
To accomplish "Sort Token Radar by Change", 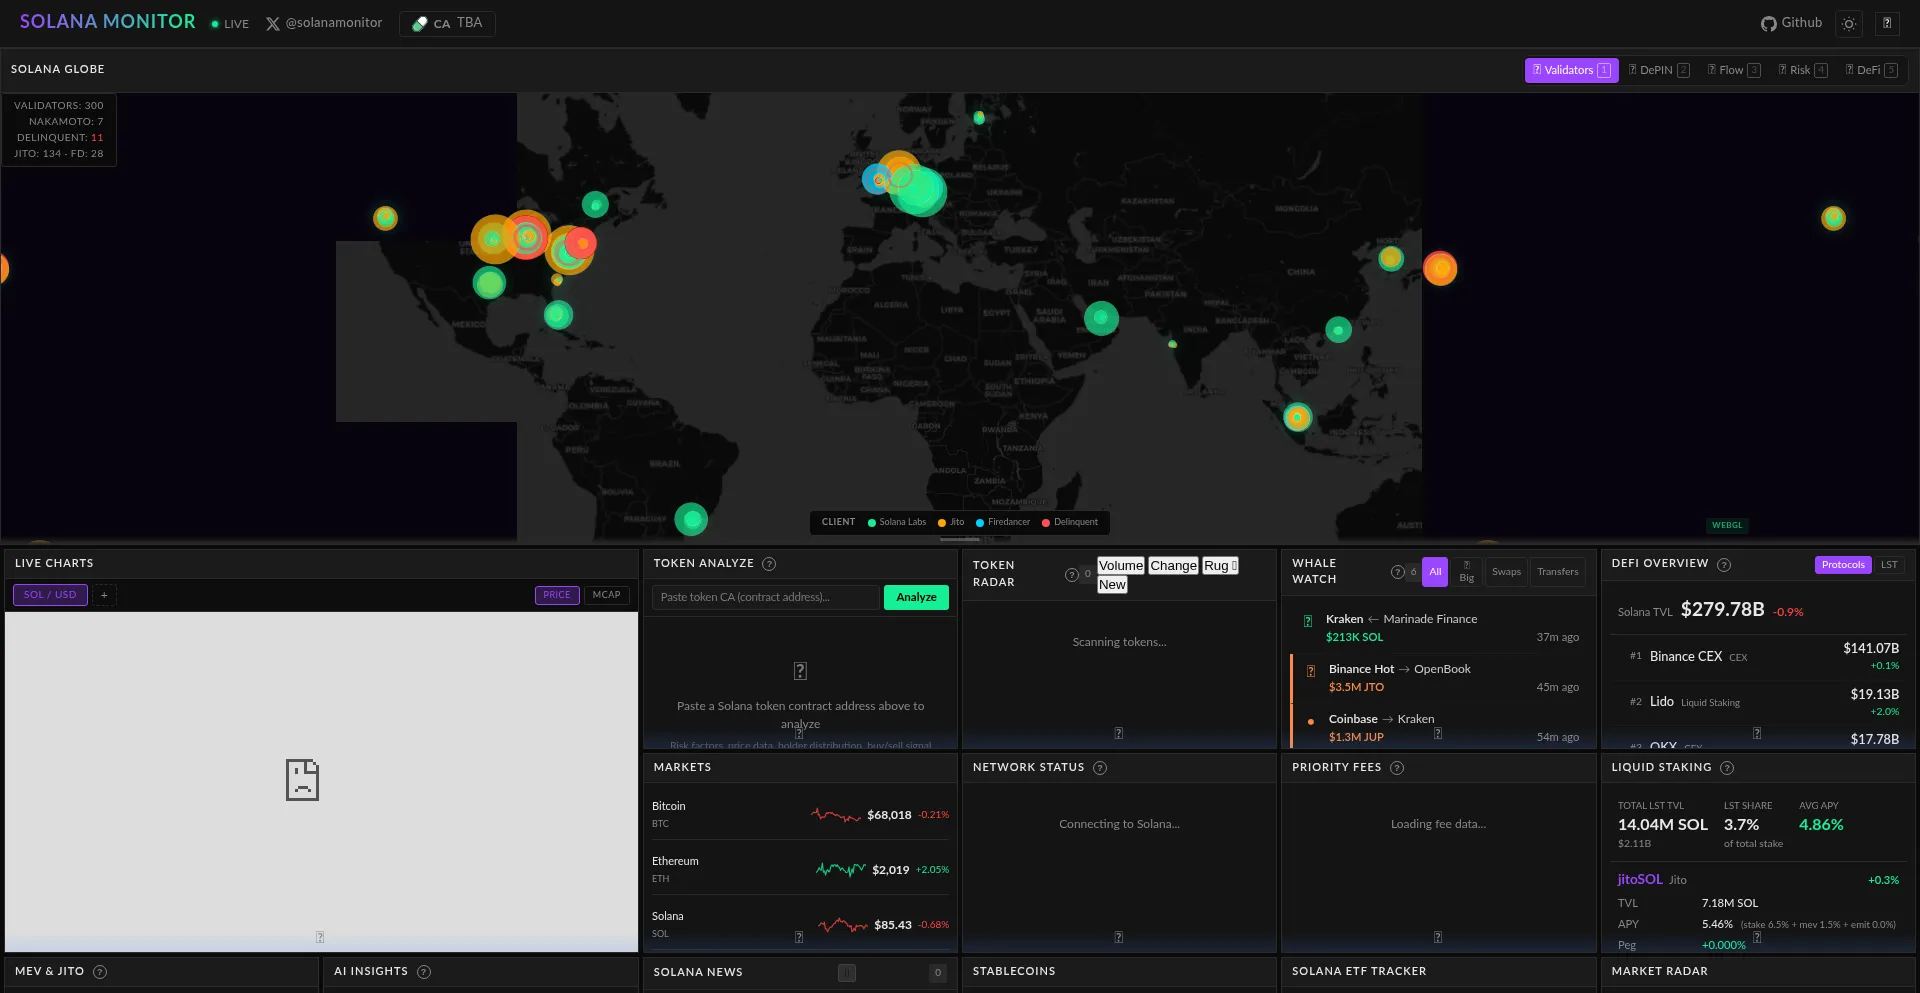I will click(x=1173, y=565).
